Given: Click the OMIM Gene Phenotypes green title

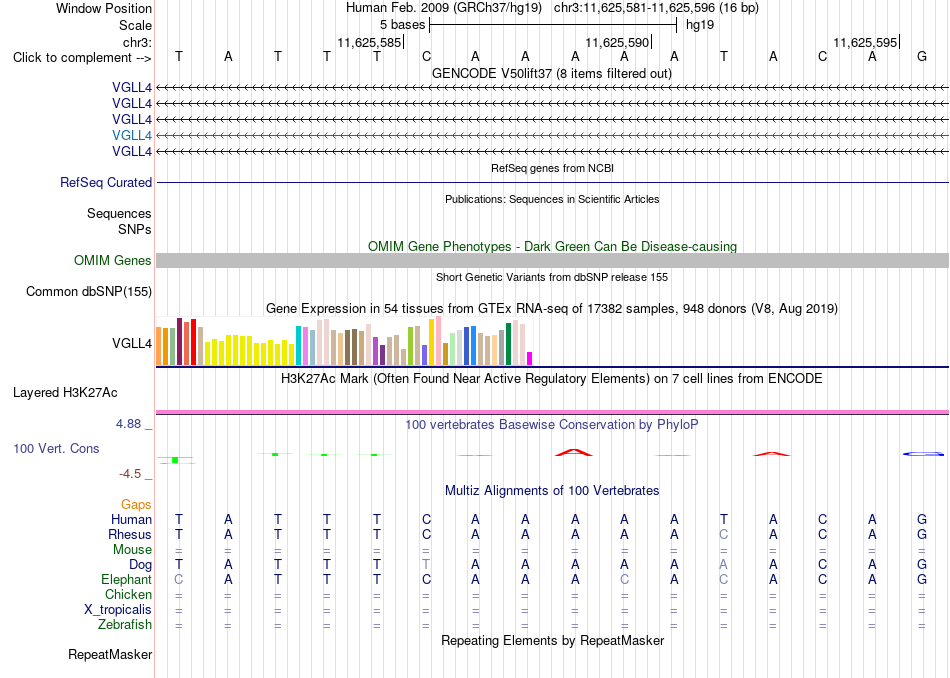Looking at the screenshot, I should tap(552, 247).
